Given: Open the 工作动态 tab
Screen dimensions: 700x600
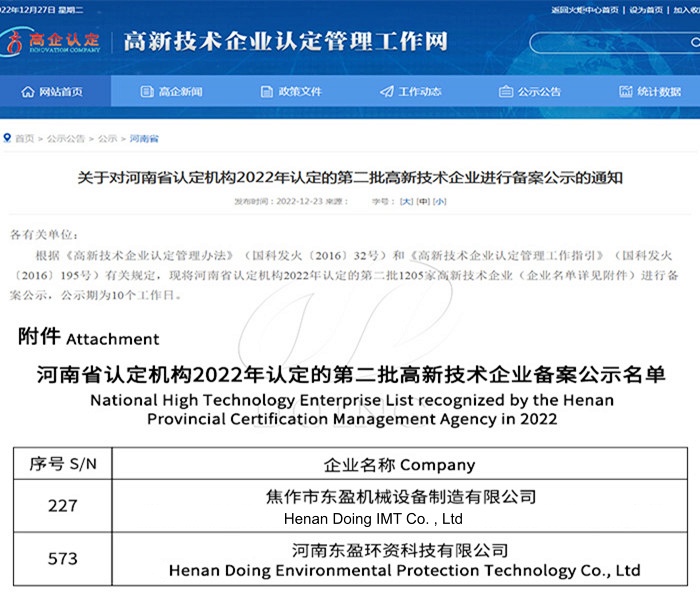Looking at the screenshot, I should (411, 92).
